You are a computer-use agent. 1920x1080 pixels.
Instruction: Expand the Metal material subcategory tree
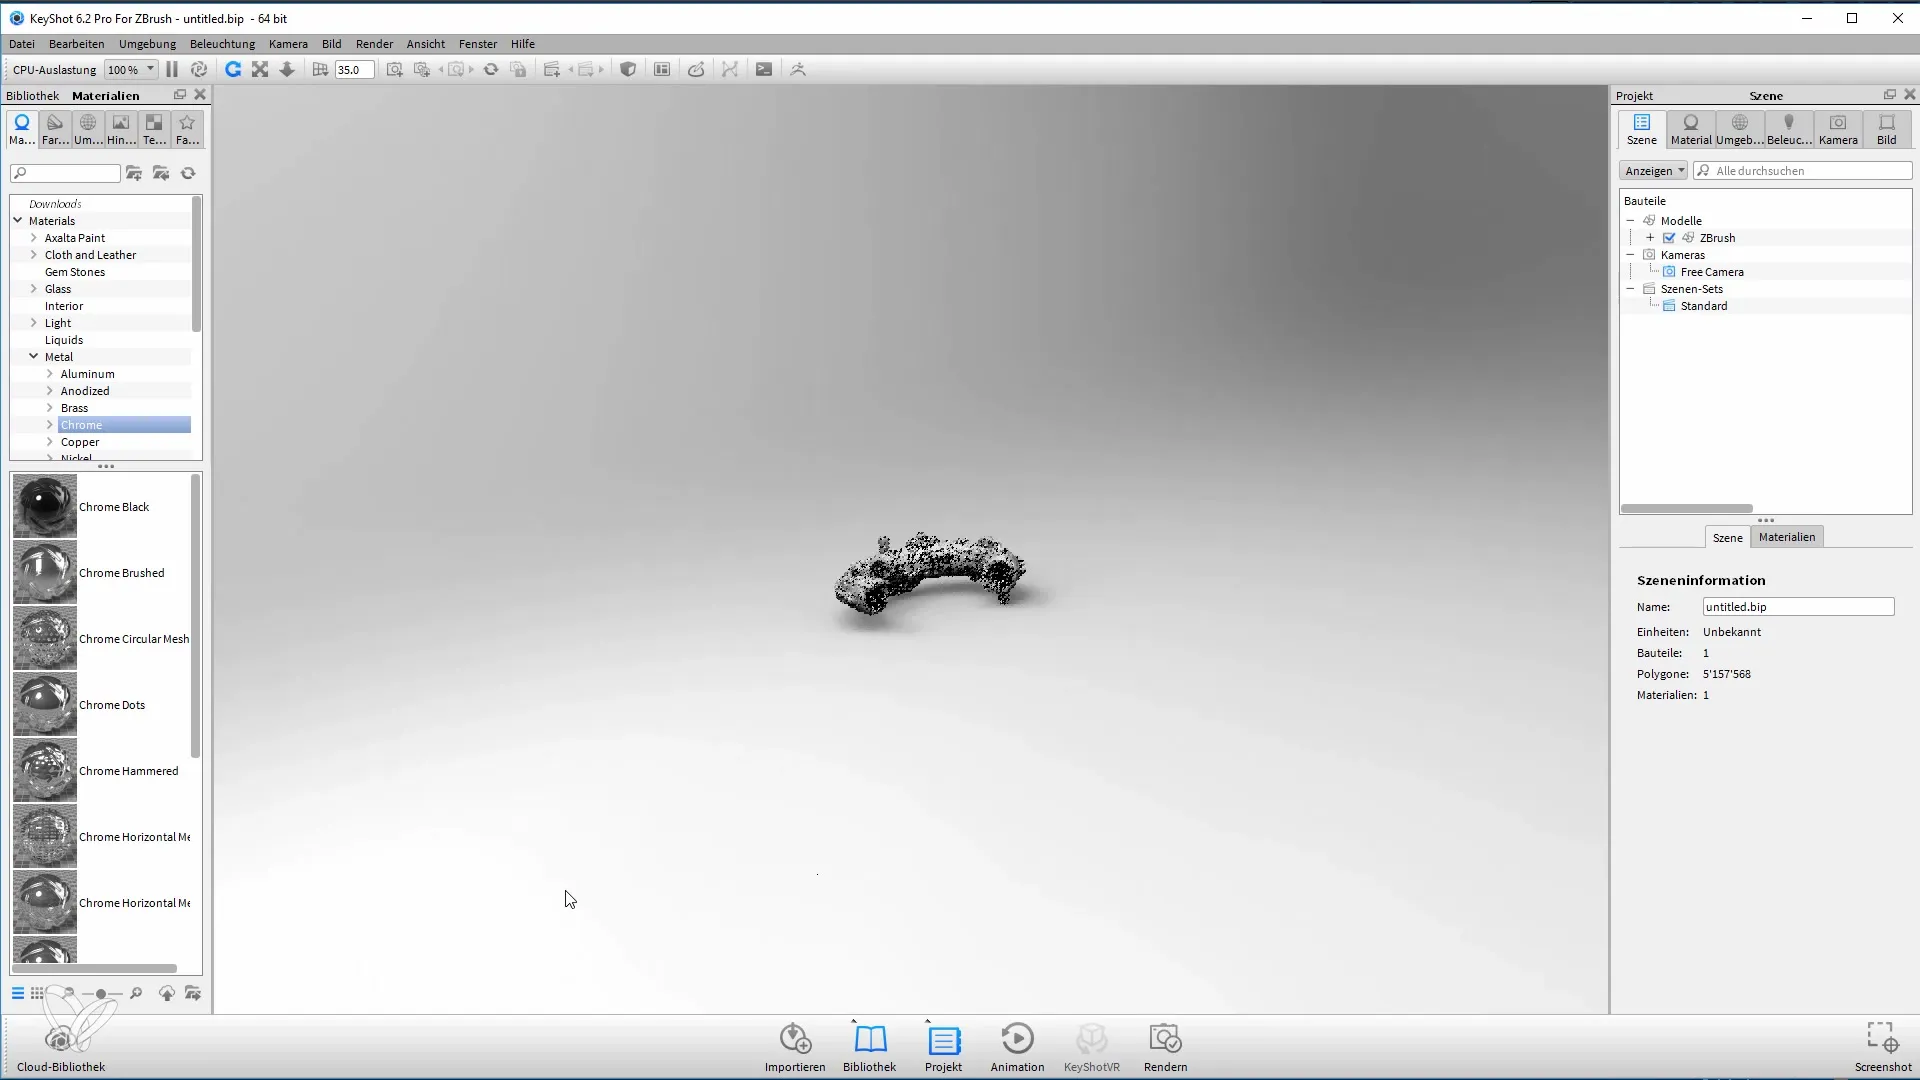(x=33, y=356)
